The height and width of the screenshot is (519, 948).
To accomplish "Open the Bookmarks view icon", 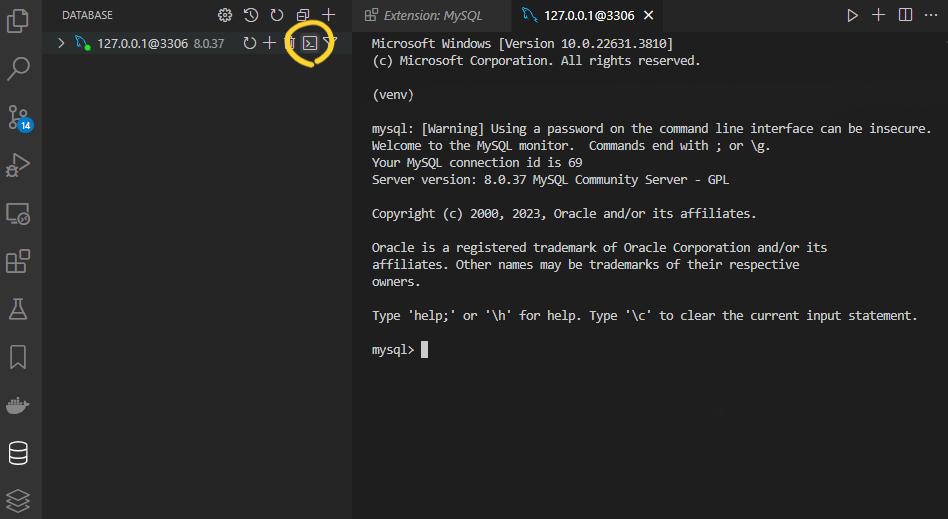I will click(x=18, y=357).
